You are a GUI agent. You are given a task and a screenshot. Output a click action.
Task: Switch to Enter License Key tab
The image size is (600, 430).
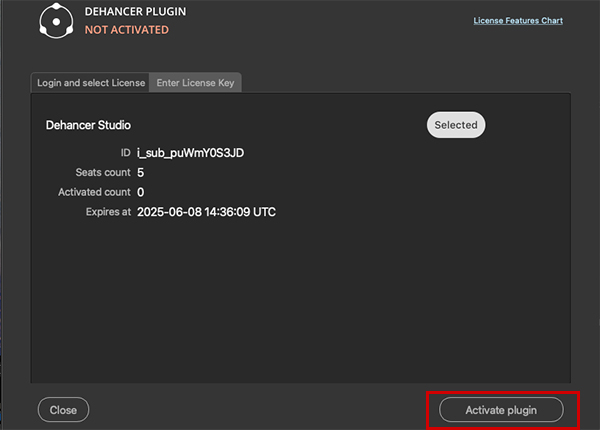pos(195,83)
